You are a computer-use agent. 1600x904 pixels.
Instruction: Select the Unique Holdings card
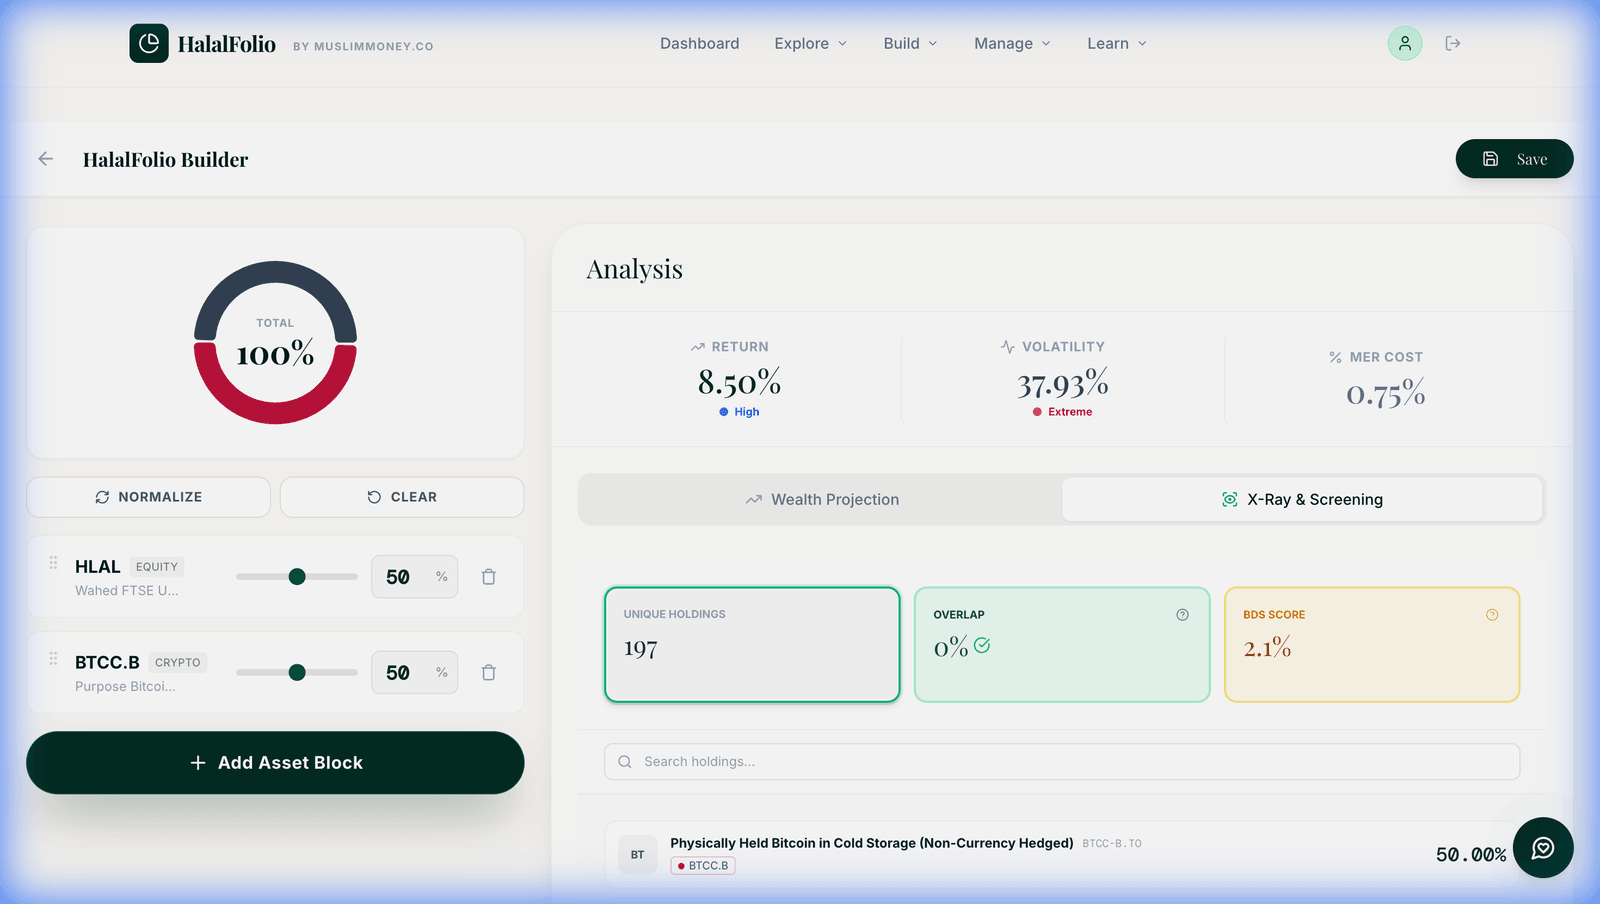[x=752, y=644]
